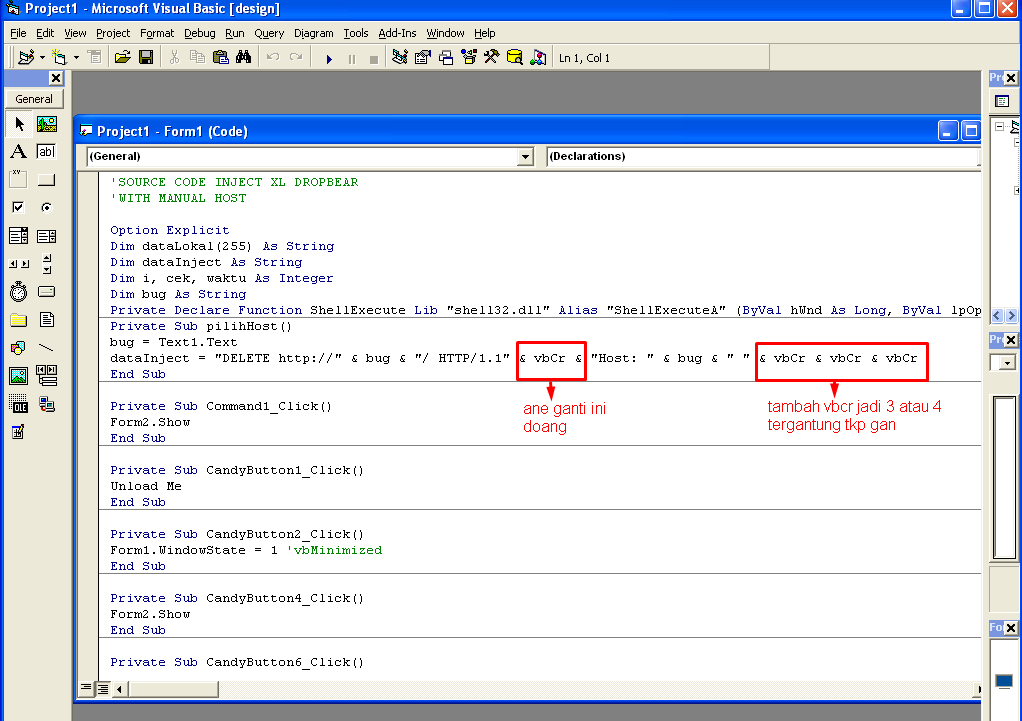
Task: Select the DirListBox folder tool
Action: 19,319
